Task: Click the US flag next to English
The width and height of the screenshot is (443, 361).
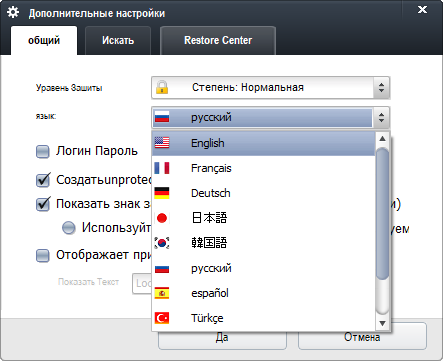Action: 162,143
